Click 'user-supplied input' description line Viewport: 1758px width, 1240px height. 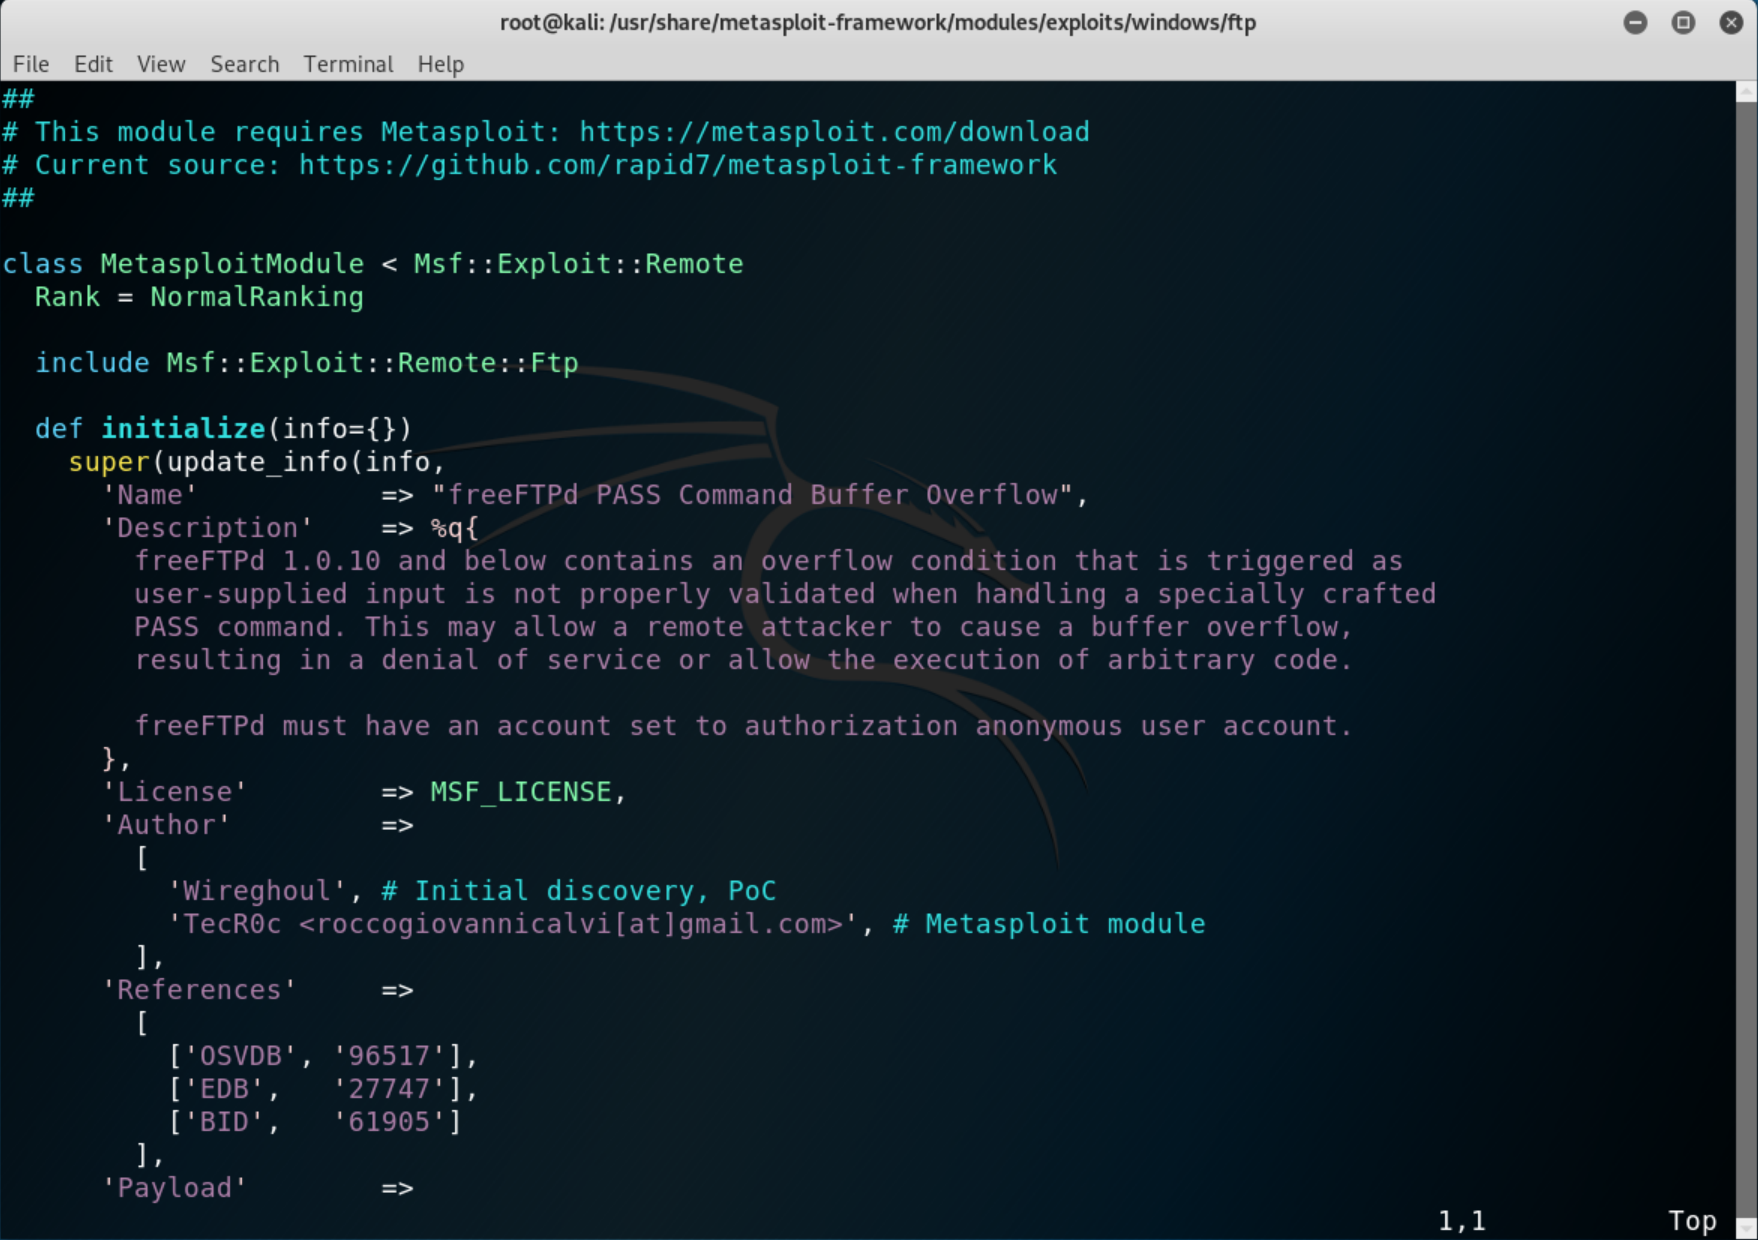[x=785, y=594]
